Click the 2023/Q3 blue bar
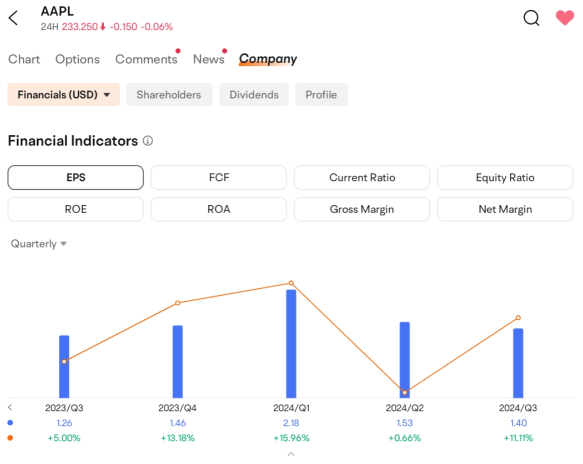This screenshot has height=464, width=583. [x=64, y=366]
